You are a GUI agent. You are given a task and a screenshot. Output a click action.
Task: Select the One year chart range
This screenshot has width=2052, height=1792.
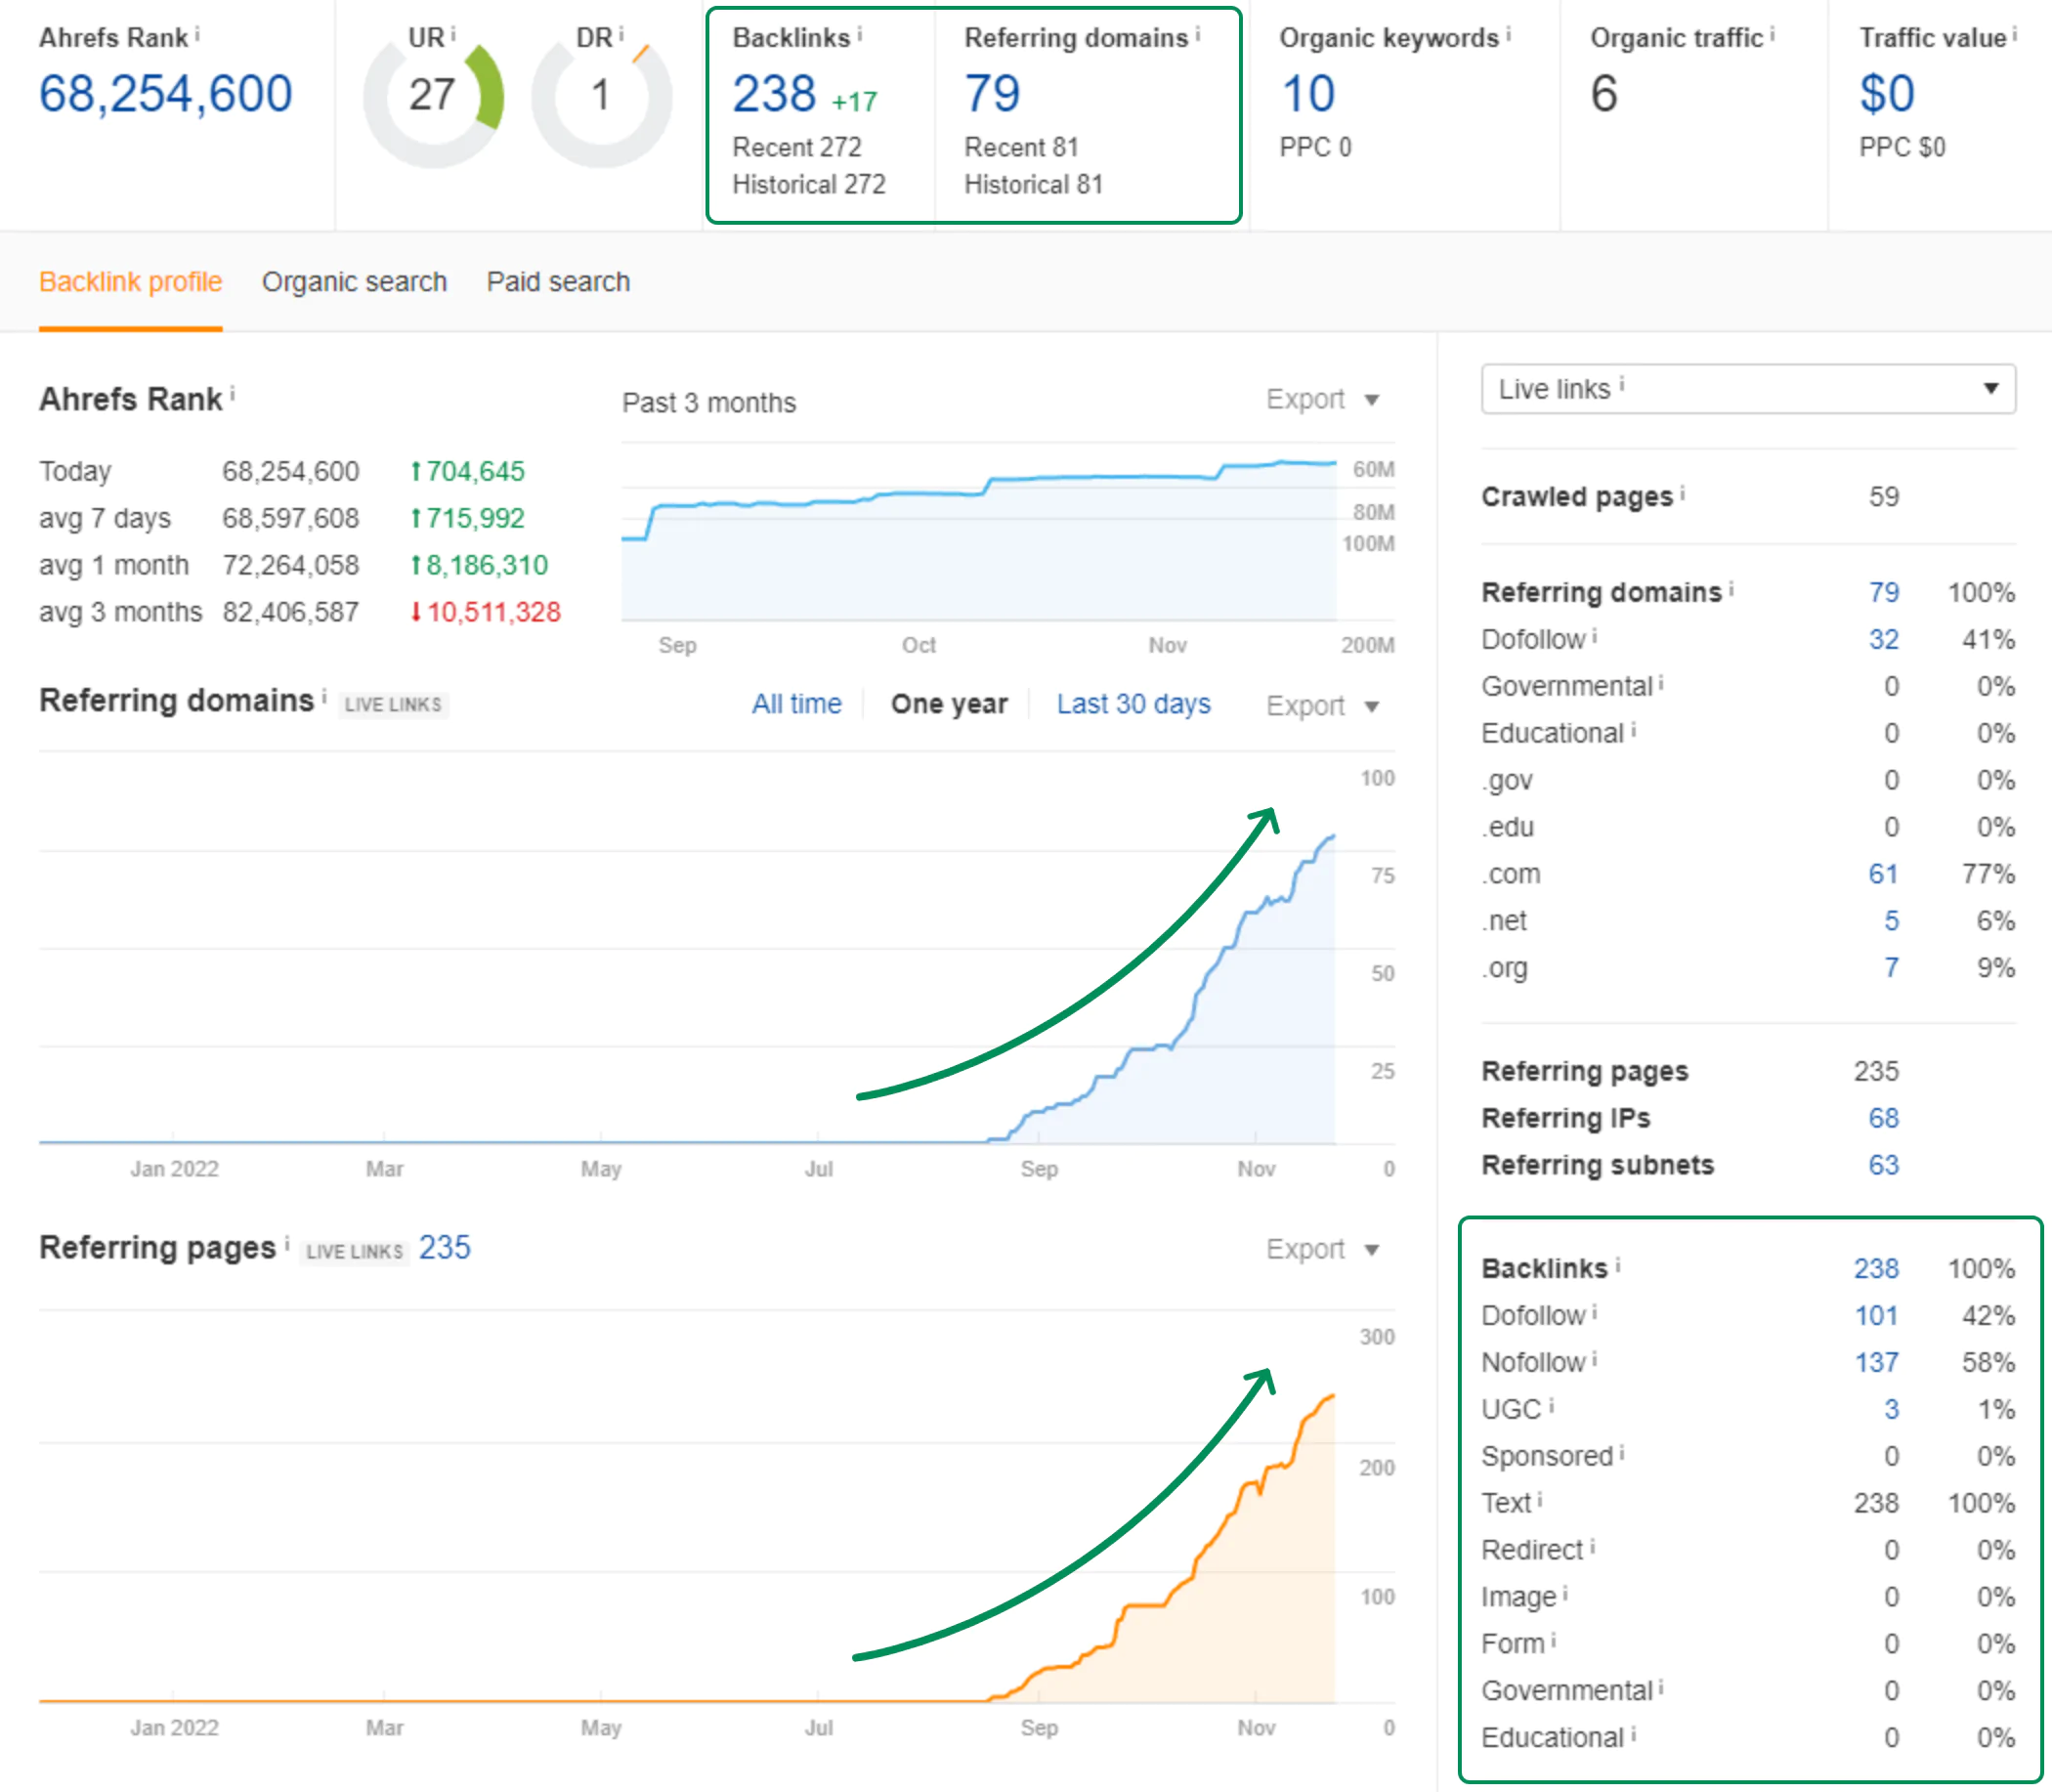(948, 704)
